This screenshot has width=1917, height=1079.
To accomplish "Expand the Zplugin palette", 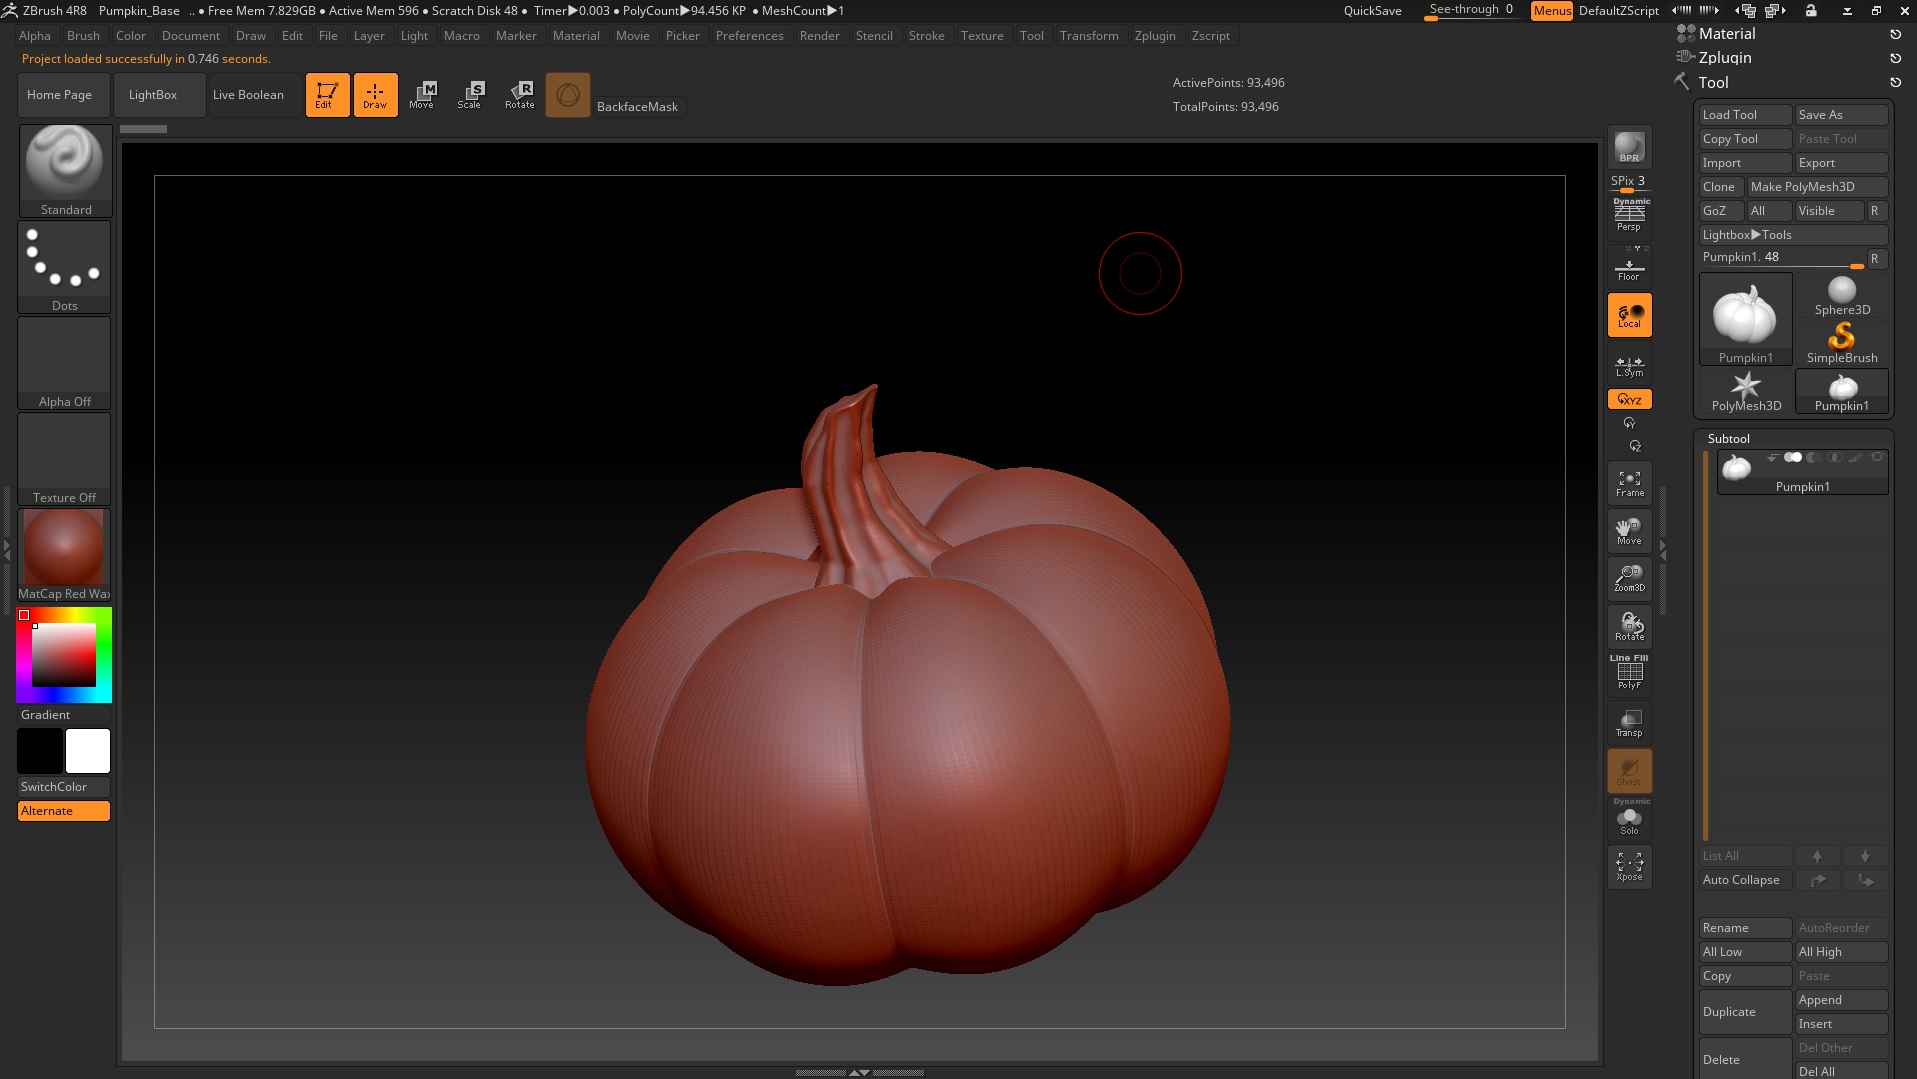I will pyautogui.click(x=1724, y=58).
